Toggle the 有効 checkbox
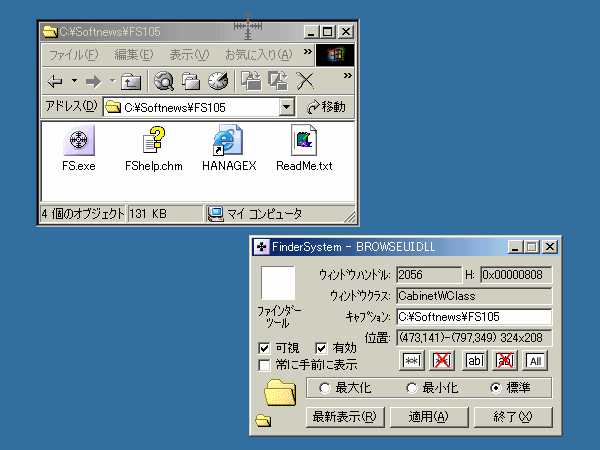The width and height of the screenshot is (600, 450). coord(322,348)
